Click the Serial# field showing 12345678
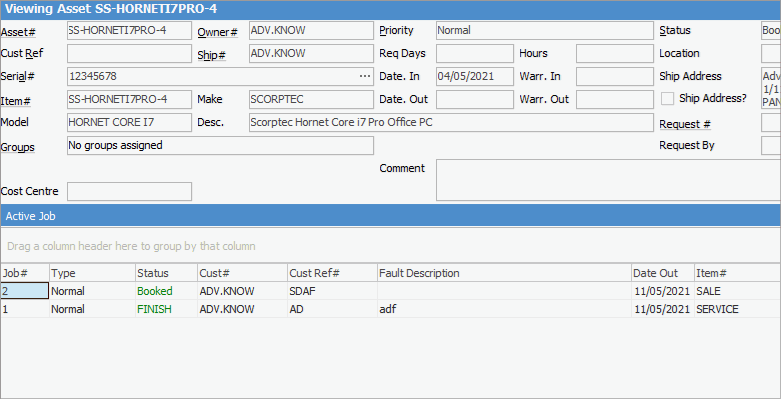Viewport: 781px width, 399px height. [x=220, y=76]
